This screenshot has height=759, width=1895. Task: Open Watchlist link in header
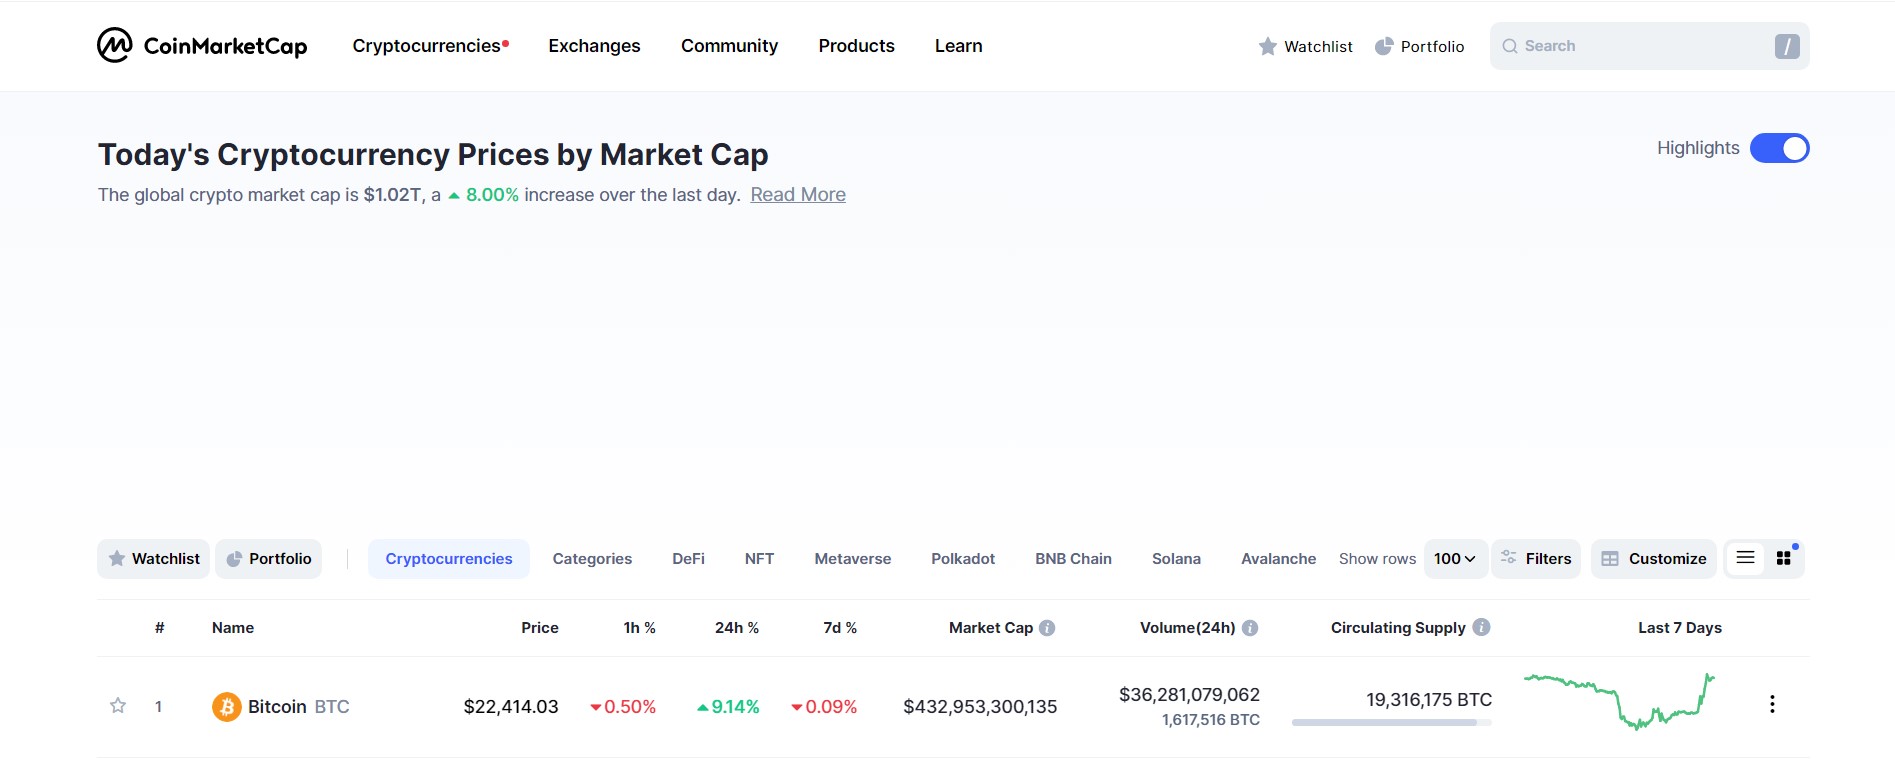1305,46
